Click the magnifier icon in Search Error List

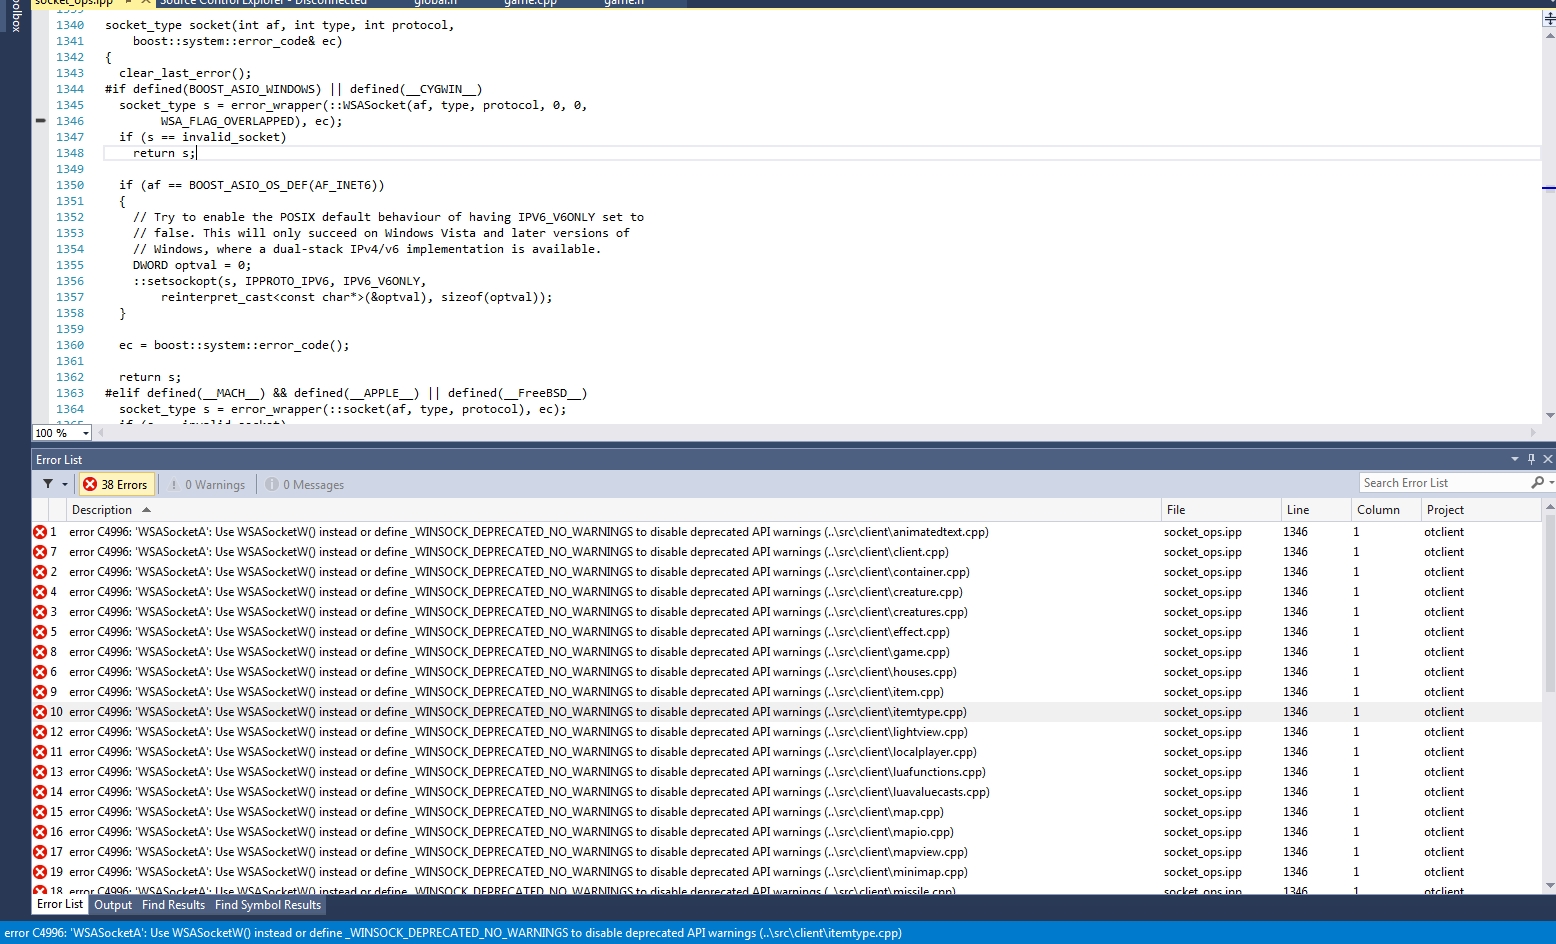point(1537,483)
